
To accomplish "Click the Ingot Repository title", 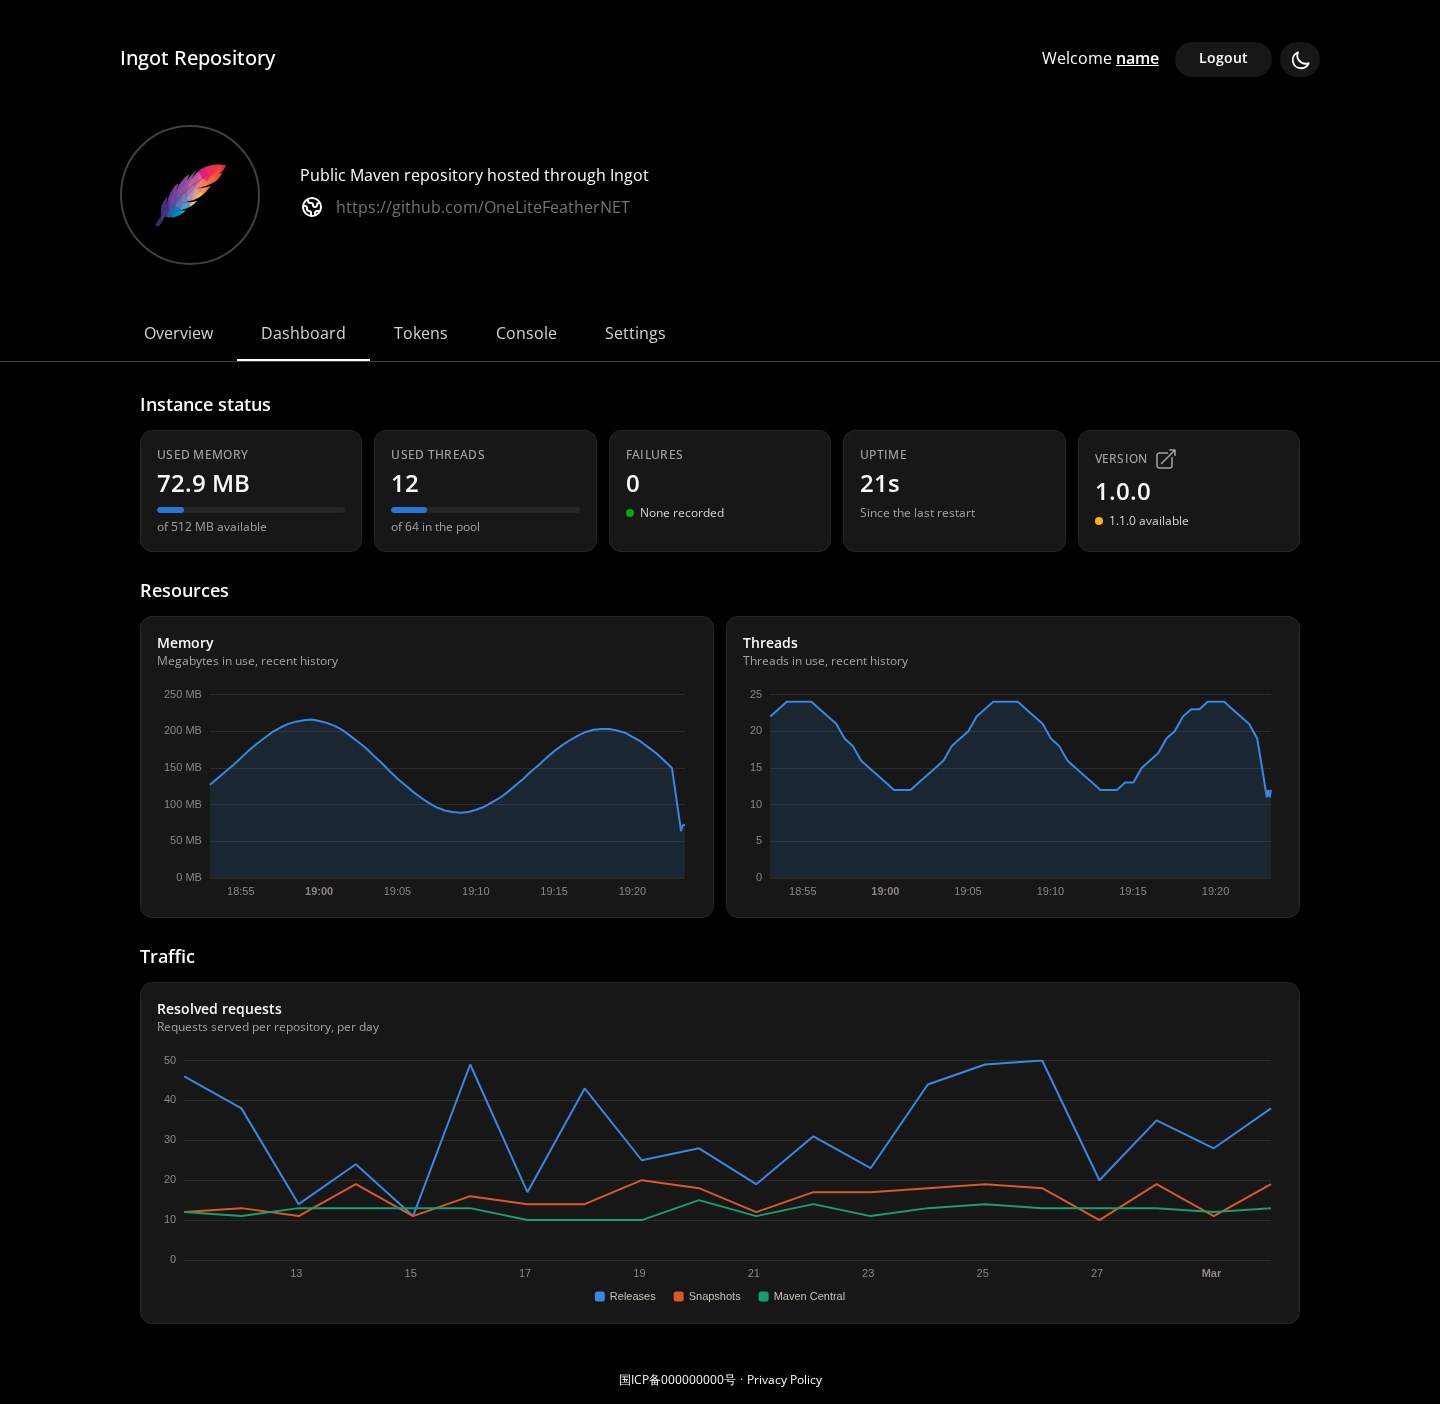I will (198, 58).
